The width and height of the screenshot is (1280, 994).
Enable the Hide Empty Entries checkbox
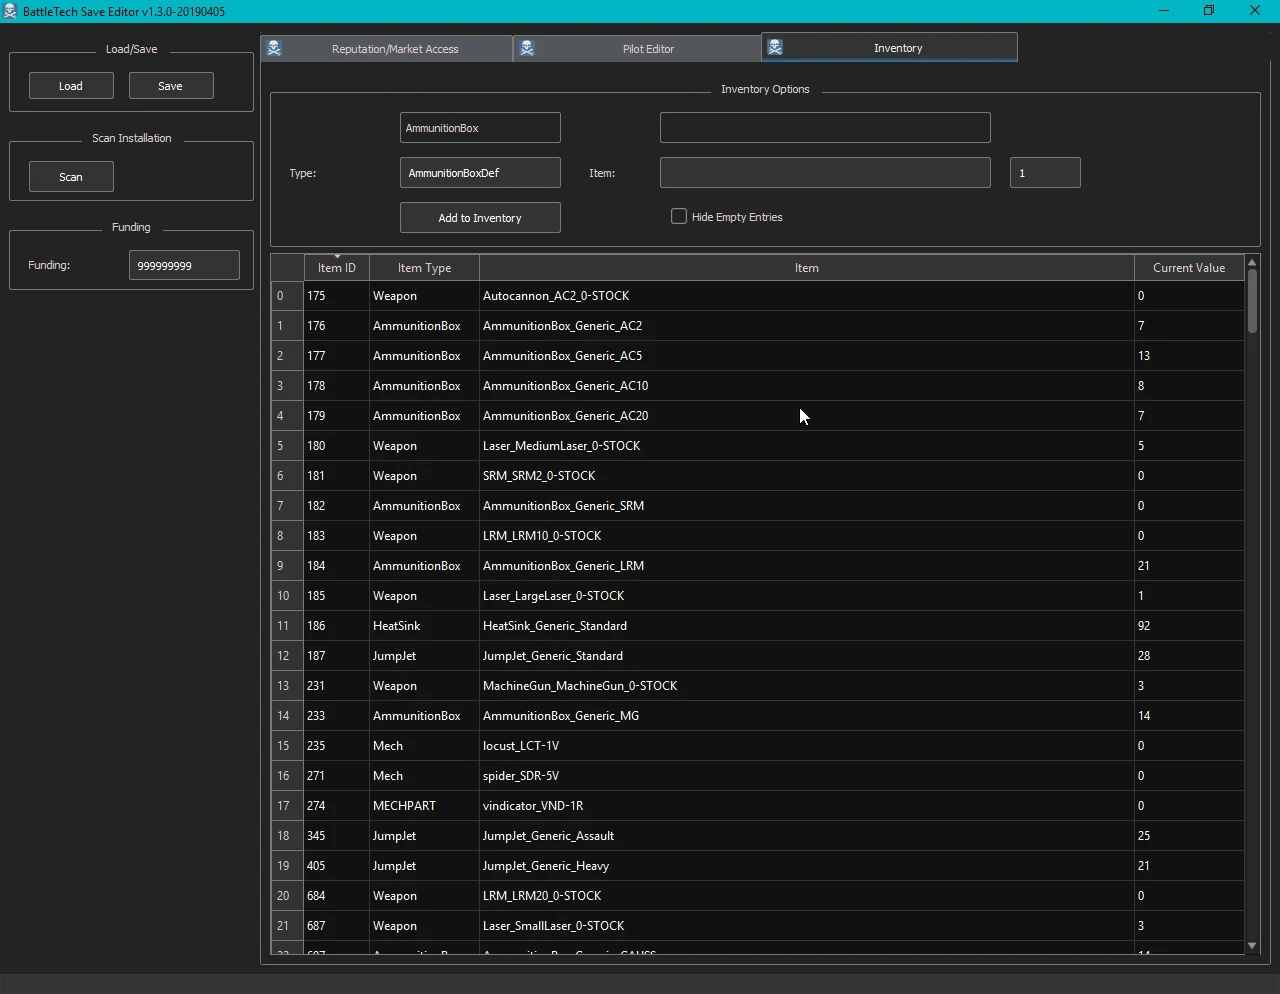679,217
